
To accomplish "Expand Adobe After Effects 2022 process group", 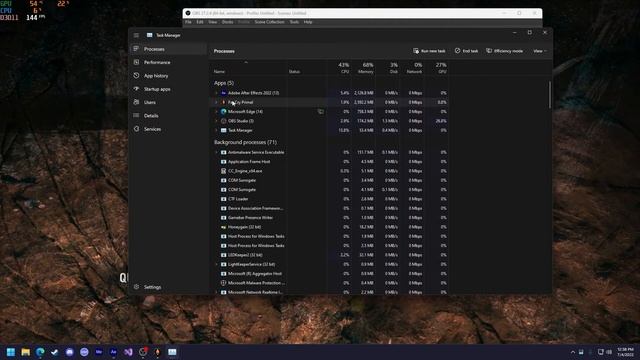I will coord(216,93).
